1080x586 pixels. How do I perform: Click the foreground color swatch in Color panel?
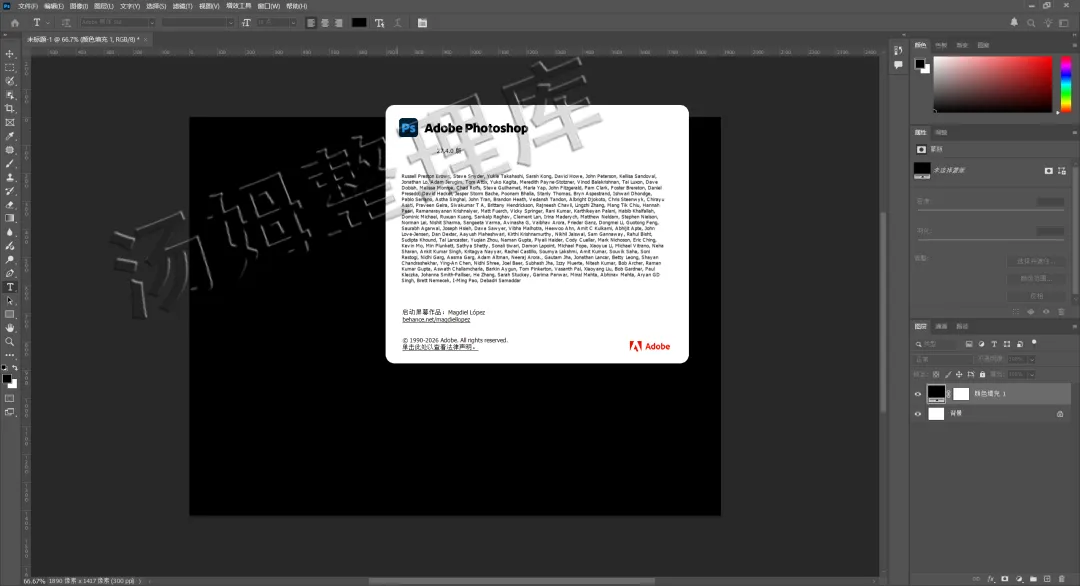coord(920,64)
